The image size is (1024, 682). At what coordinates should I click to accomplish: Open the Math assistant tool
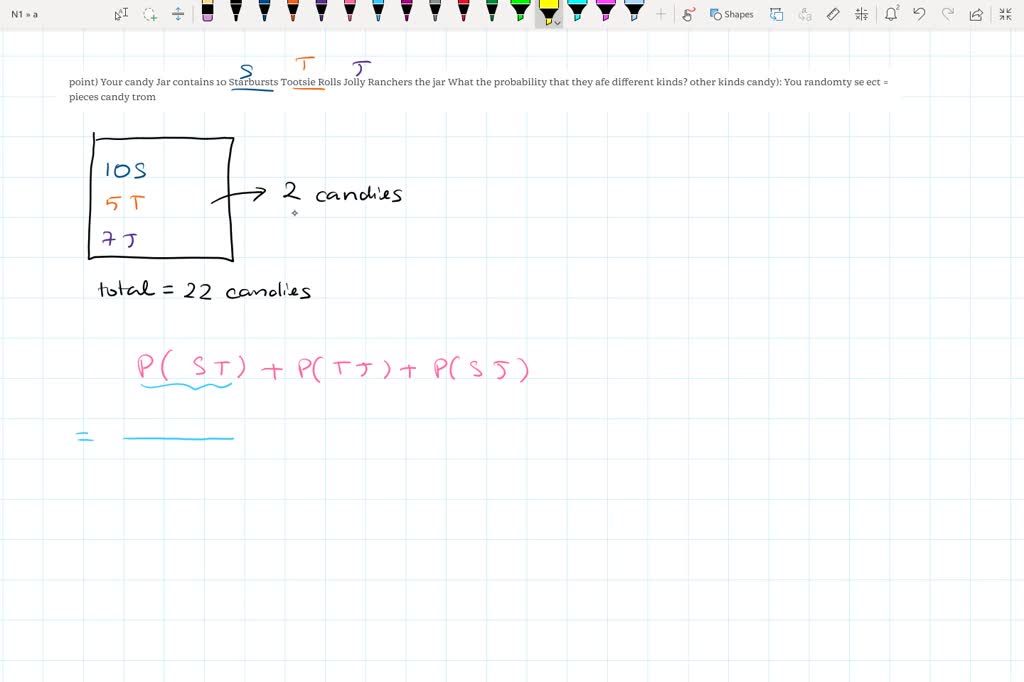click(862, 14)
